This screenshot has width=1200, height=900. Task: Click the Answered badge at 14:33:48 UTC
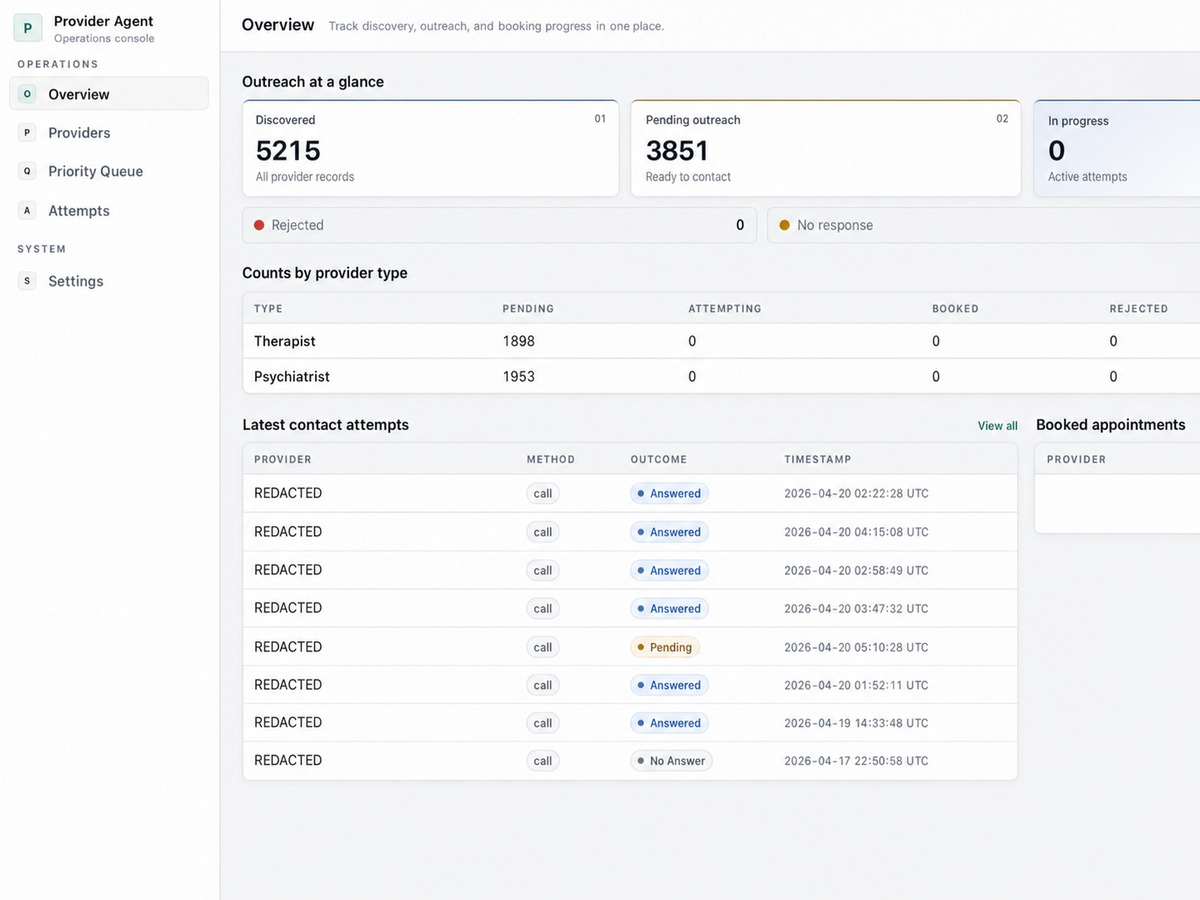[669, 723]
